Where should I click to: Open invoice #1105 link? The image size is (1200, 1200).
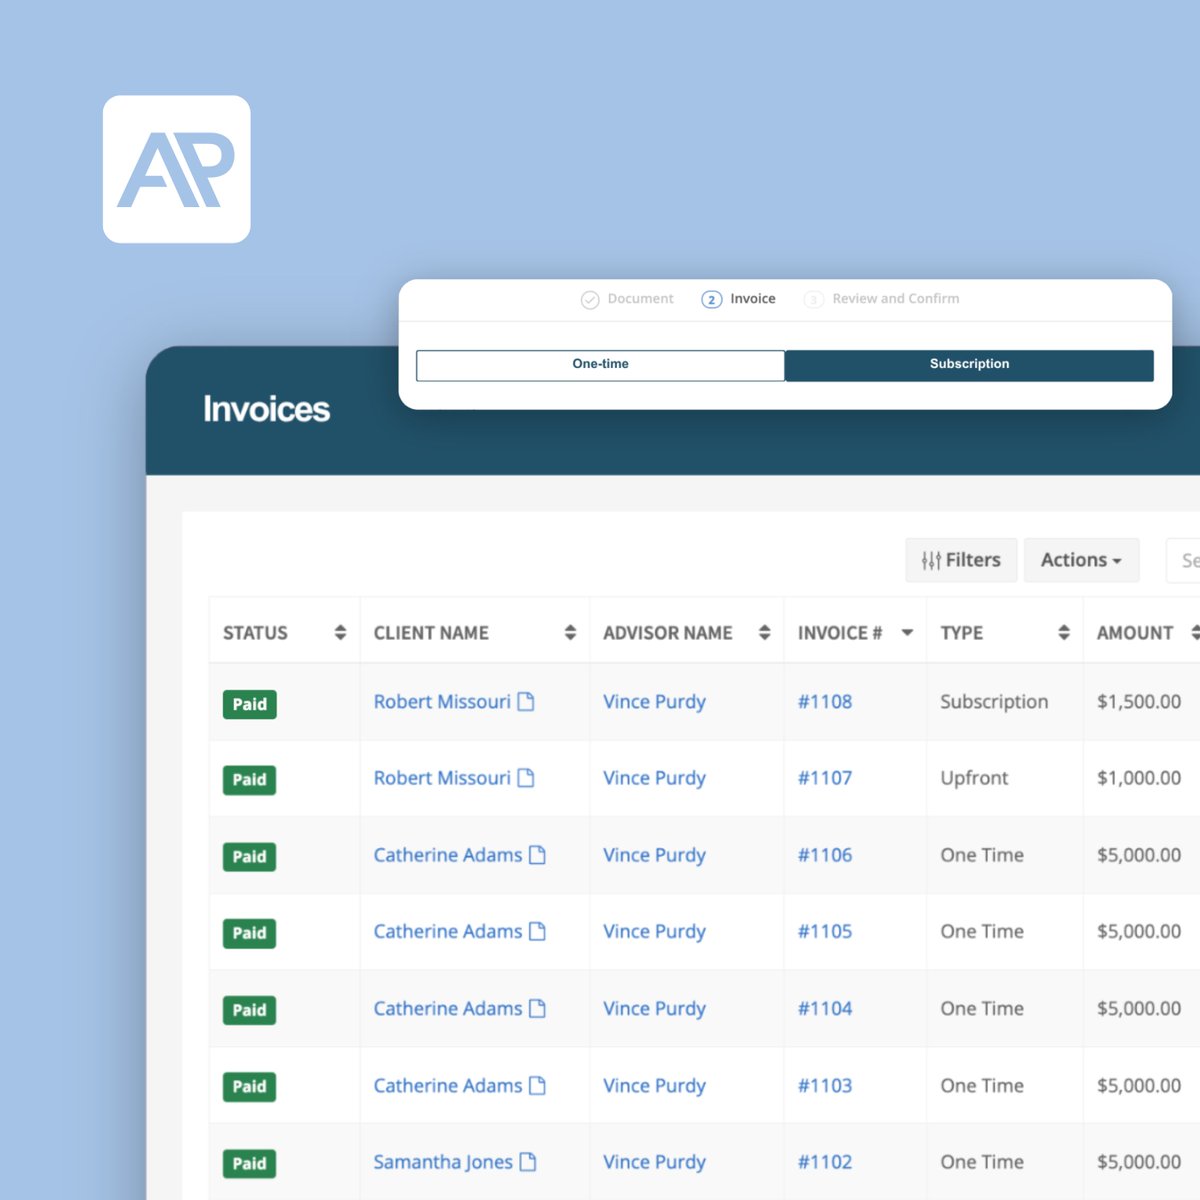tap(825, 931)
